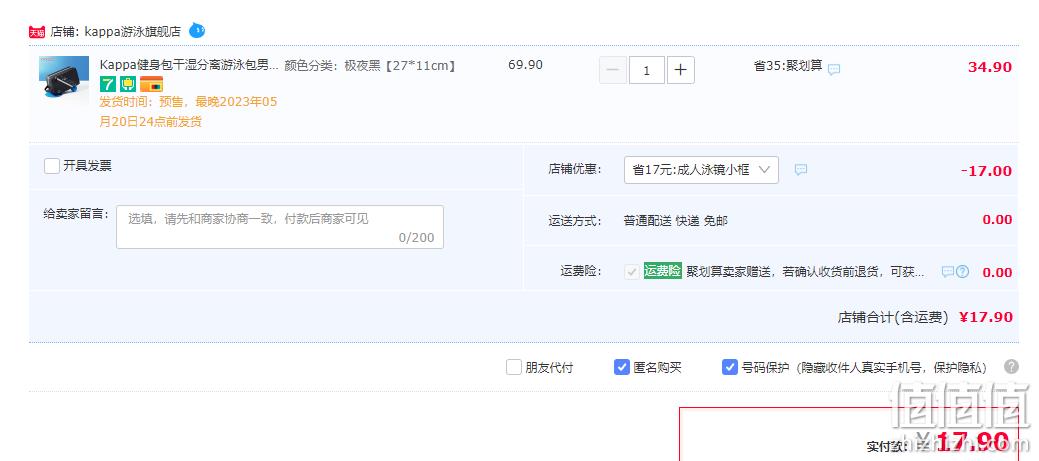This screenshot has width=1039, height=461.
Task: Open the info bubble beside store discount dropdown
Action: [x=800, y=170]
